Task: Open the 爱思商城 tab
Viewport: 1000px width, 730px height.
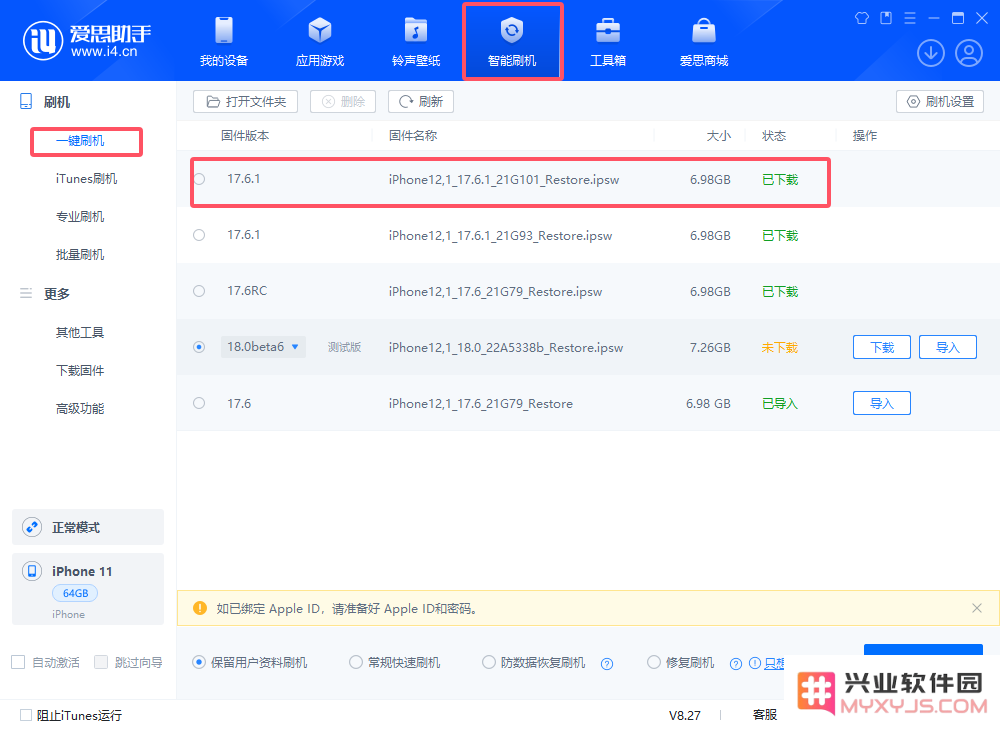Action: click(x=704, y=42)
